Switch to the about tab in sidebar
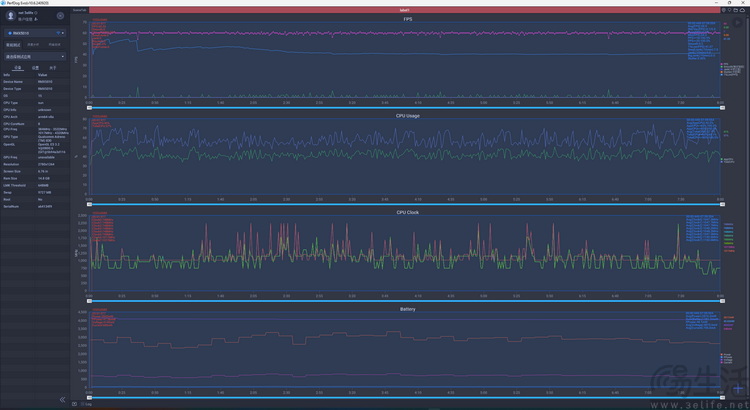The image size is (750, 410). [53, 68]
